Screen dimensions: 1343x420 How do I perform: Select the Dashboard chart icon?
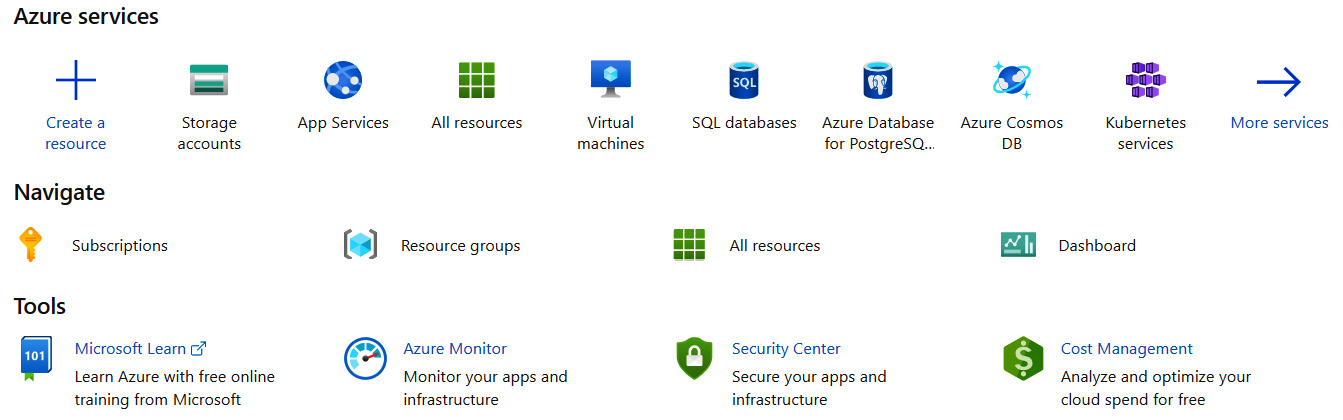click(x=1018, y=245)
